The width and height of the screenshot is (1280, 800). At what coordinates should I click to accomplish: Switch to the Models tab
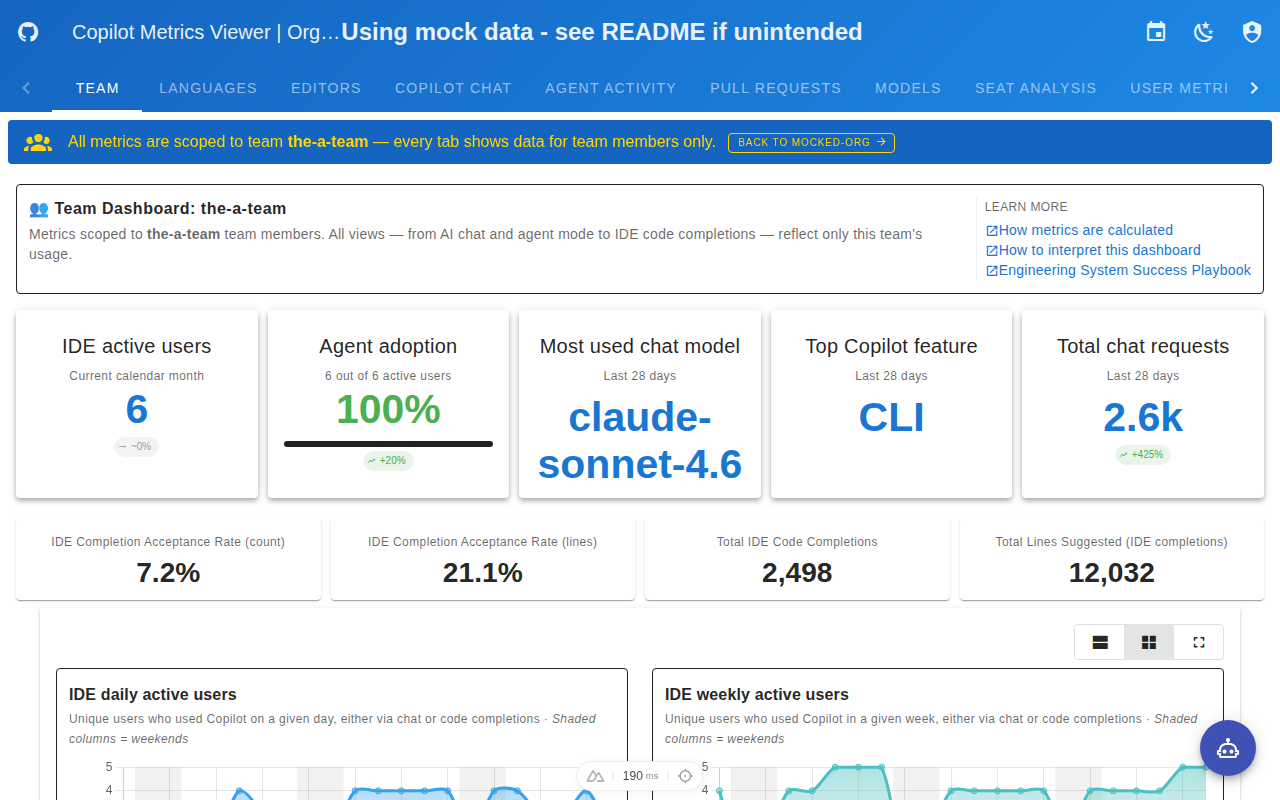pos(908,88)
